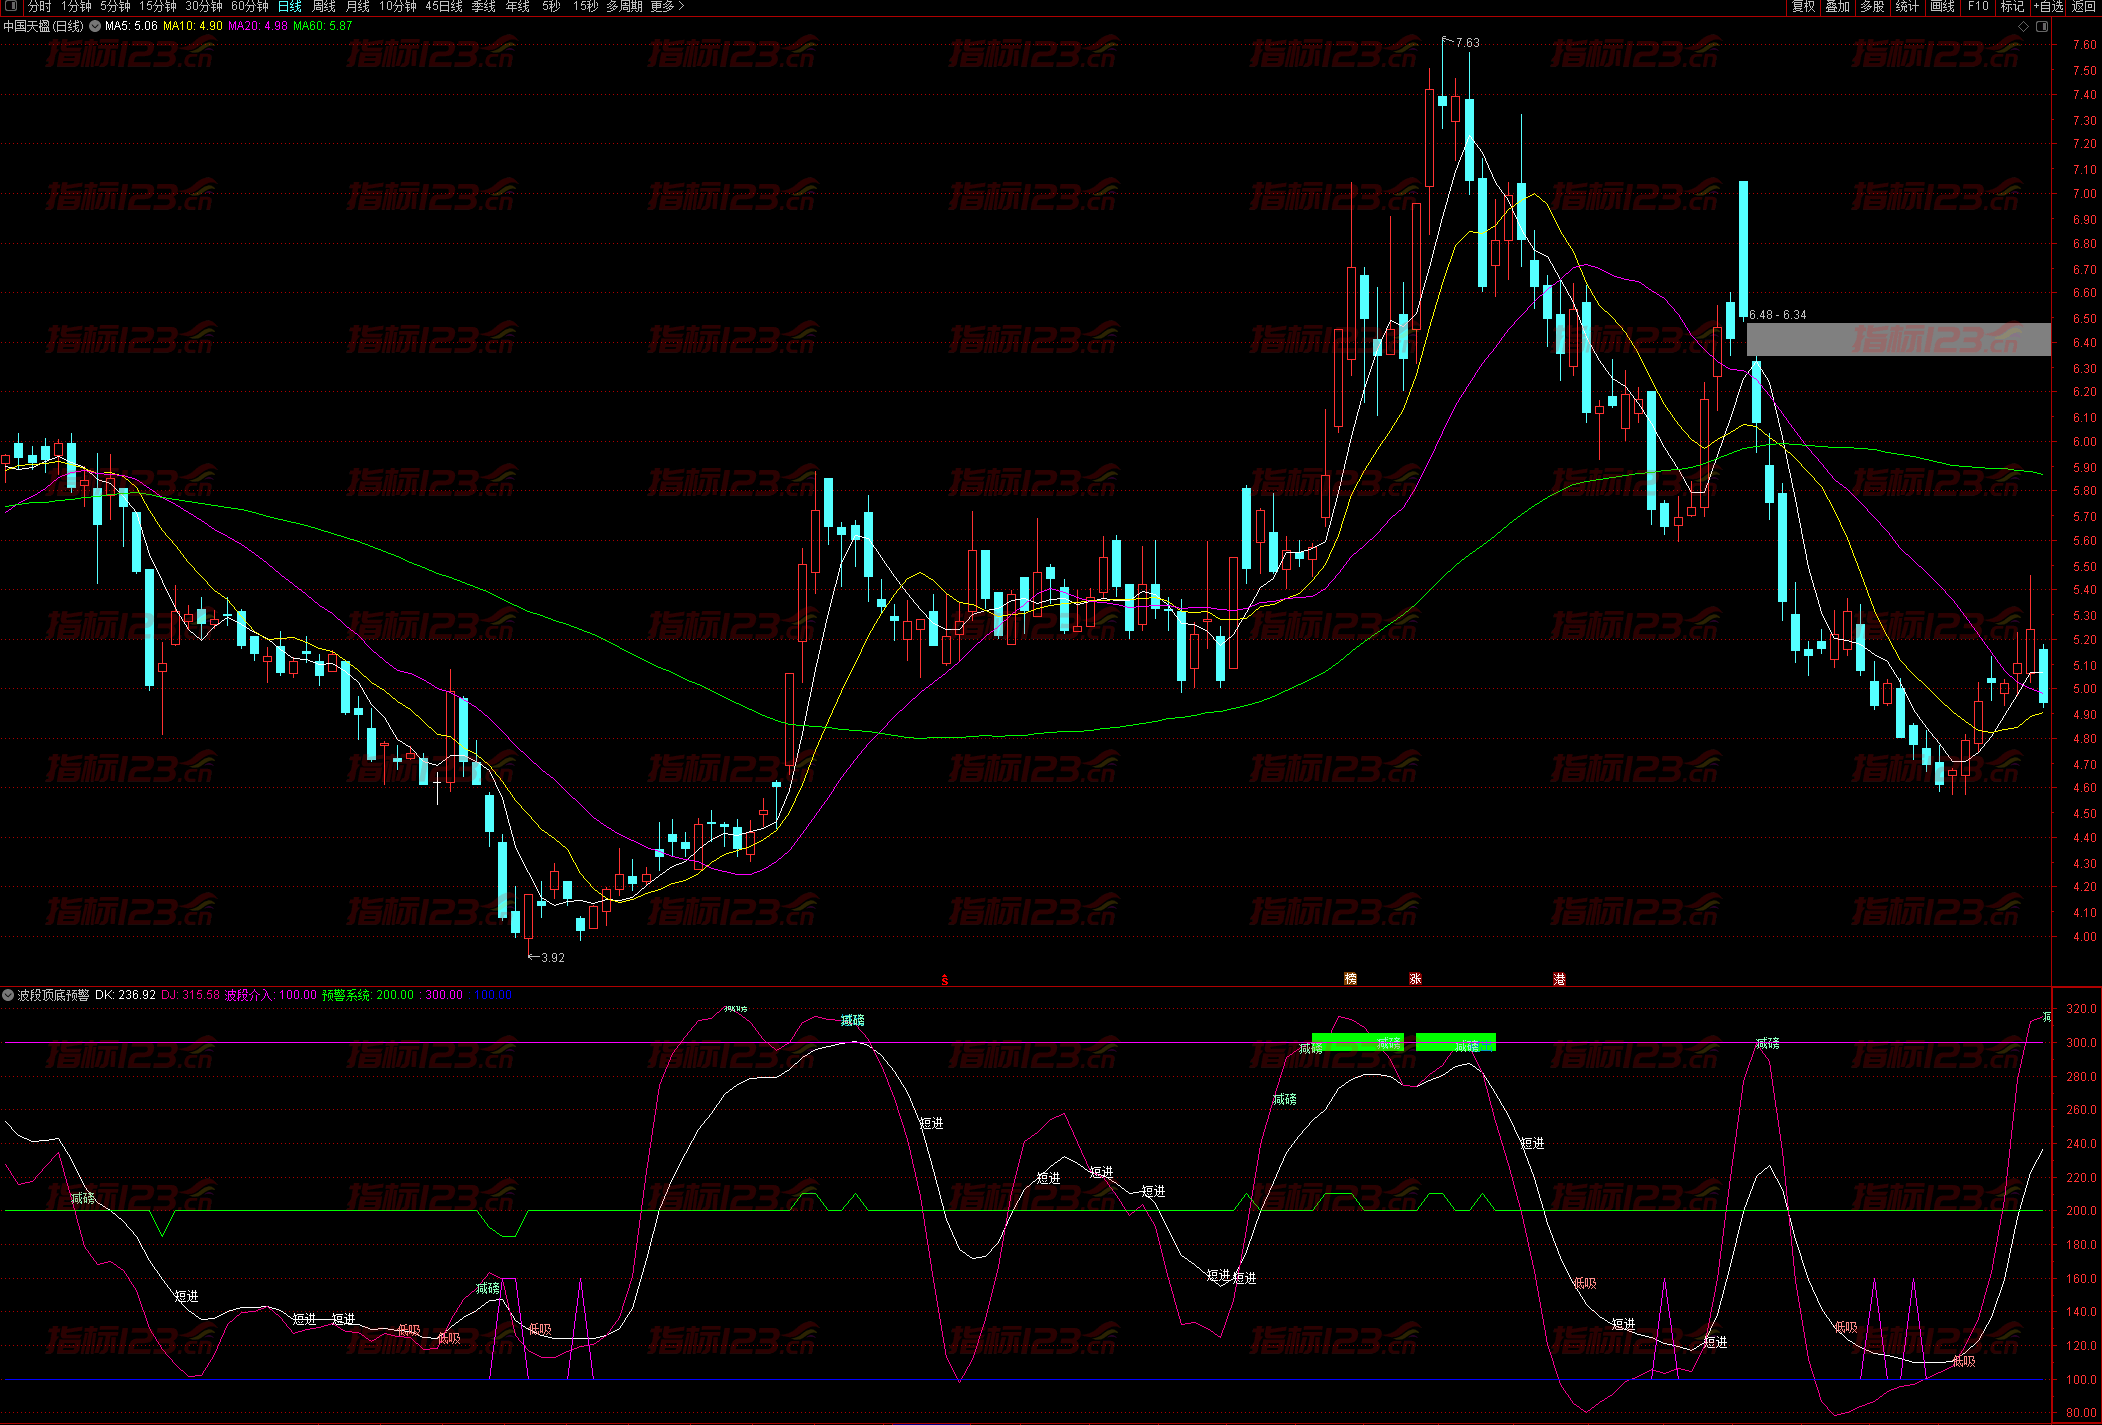
Task: Click the 7.63 high price label
Action: point(1467,43)
